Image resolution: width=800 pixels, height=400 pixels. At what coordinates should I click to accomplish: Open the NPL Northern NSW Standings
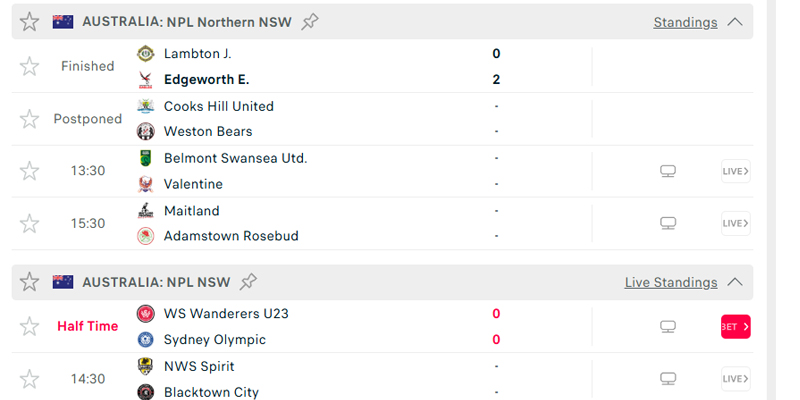point(685,22)
